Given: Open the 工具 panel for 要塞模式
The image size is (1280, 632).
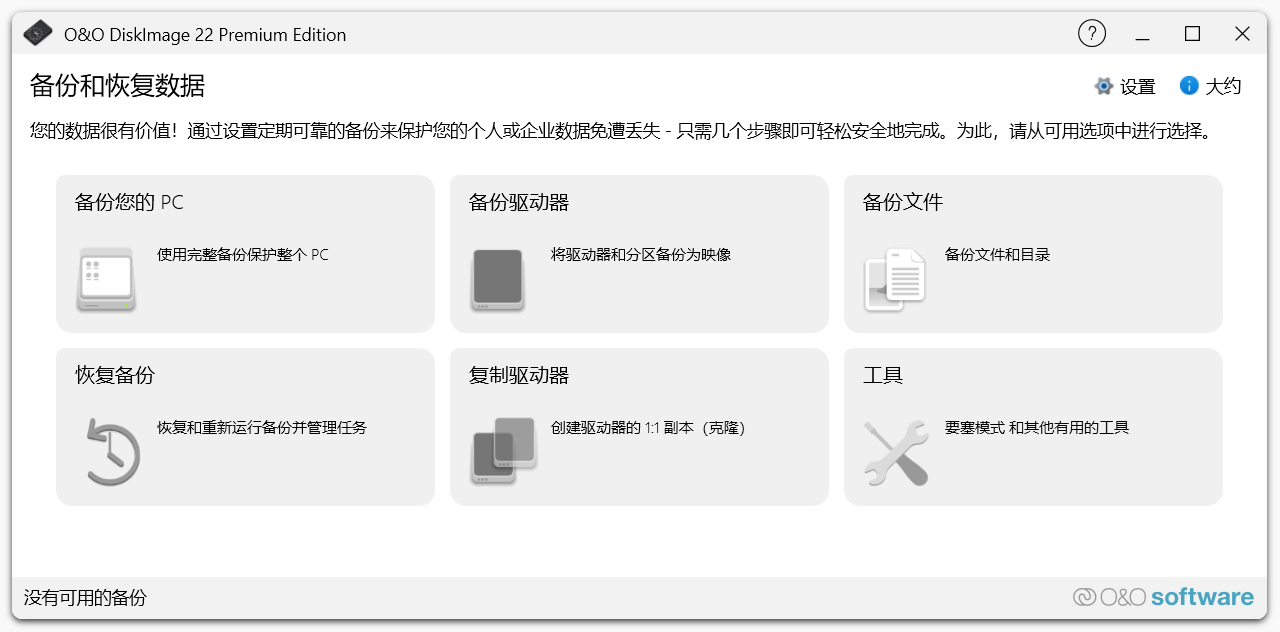Looking at the screenshot, I should [x=1033, y=426].
